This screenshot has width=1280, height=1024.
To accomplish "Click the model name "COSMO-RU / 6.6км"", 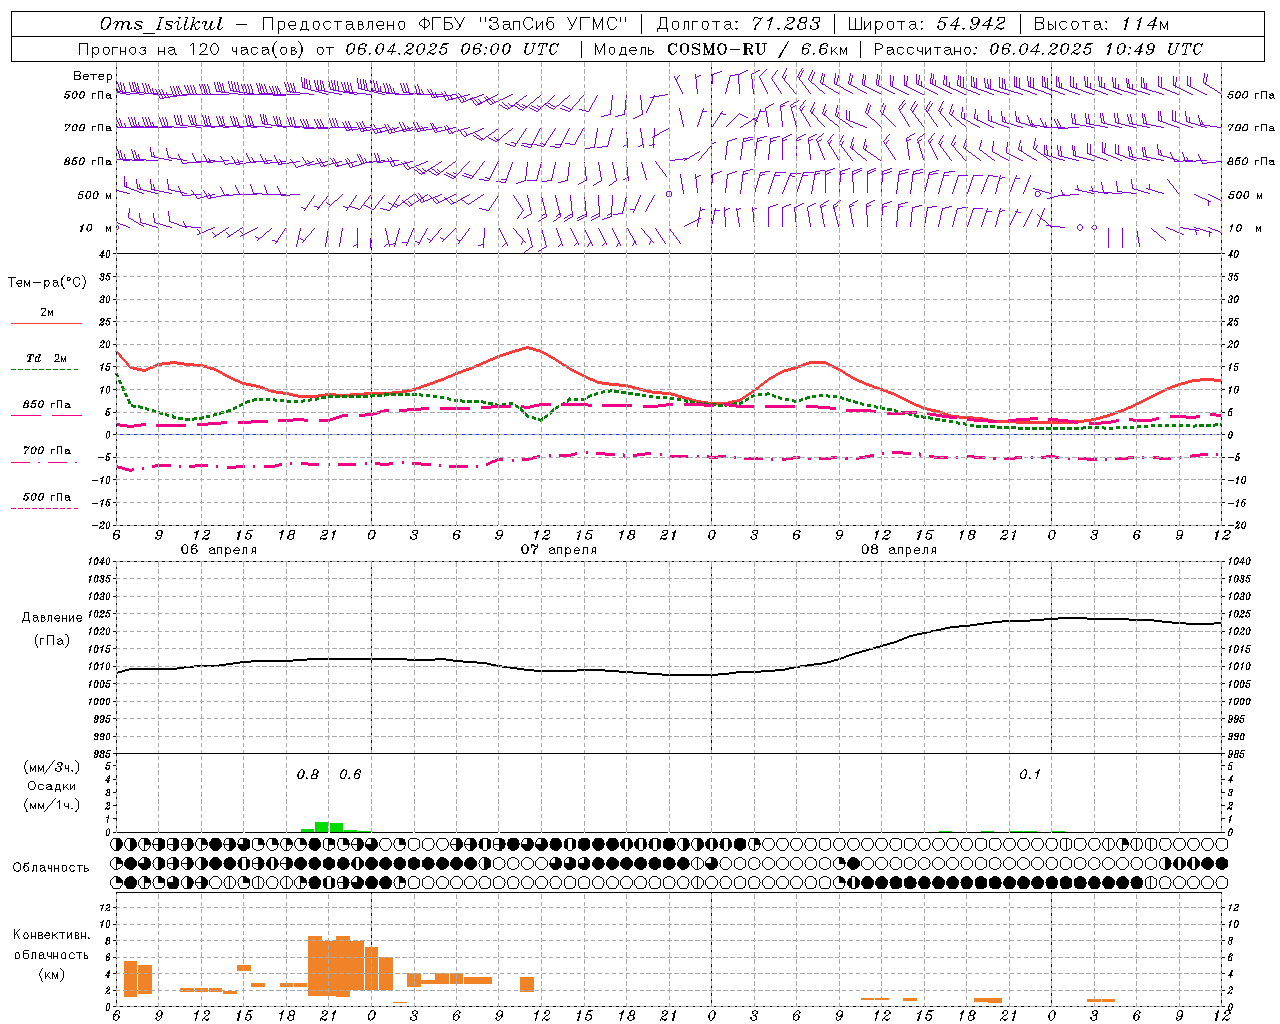I will pyautogui.click(x=758, y=49).
